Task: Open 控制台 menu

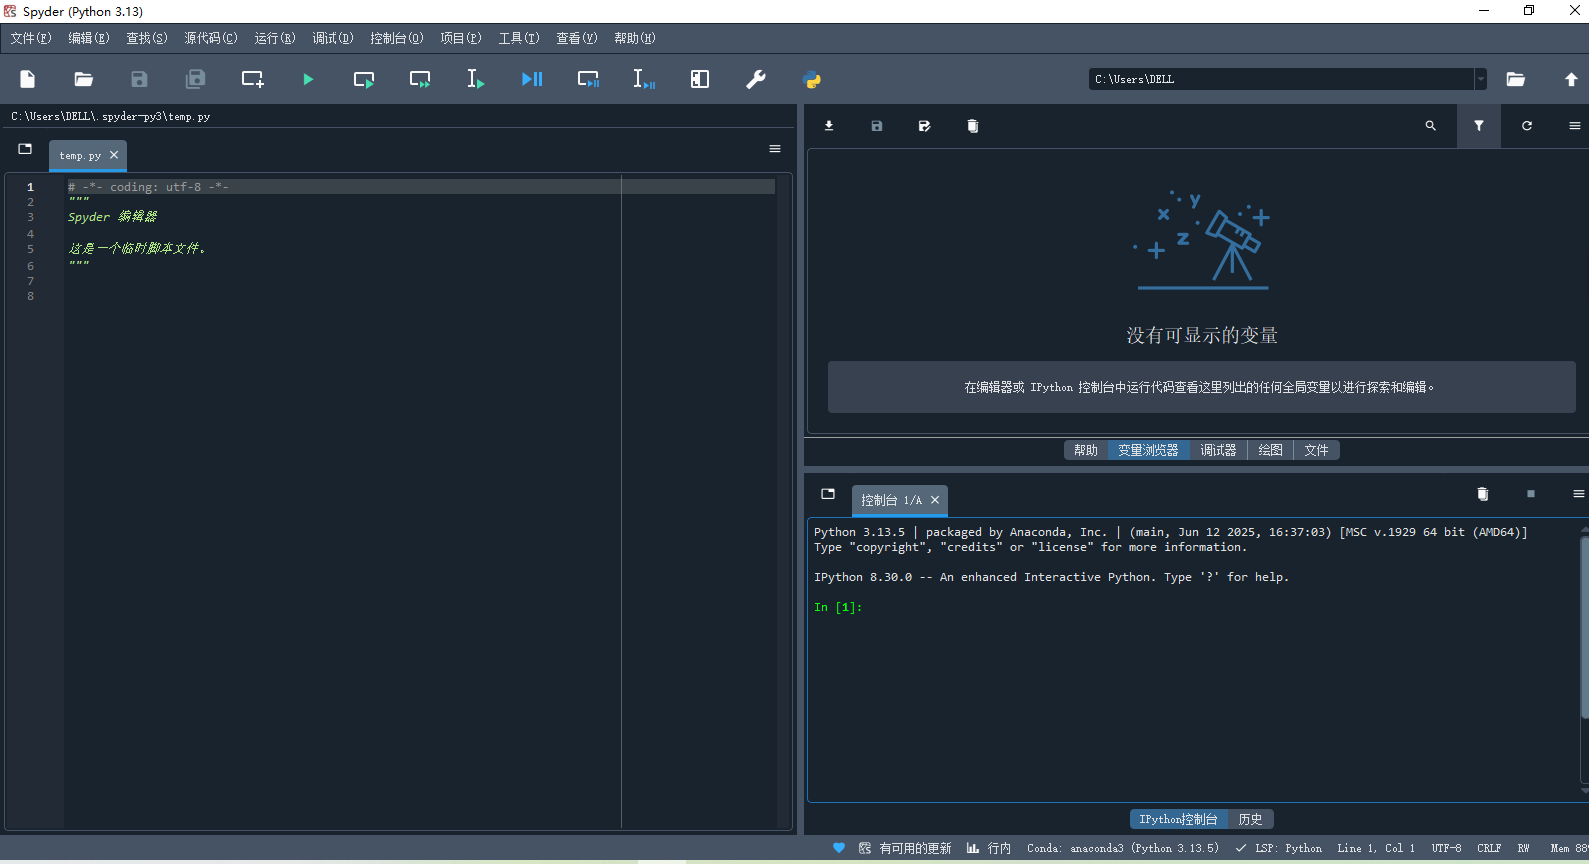Action: pos(397,38)
